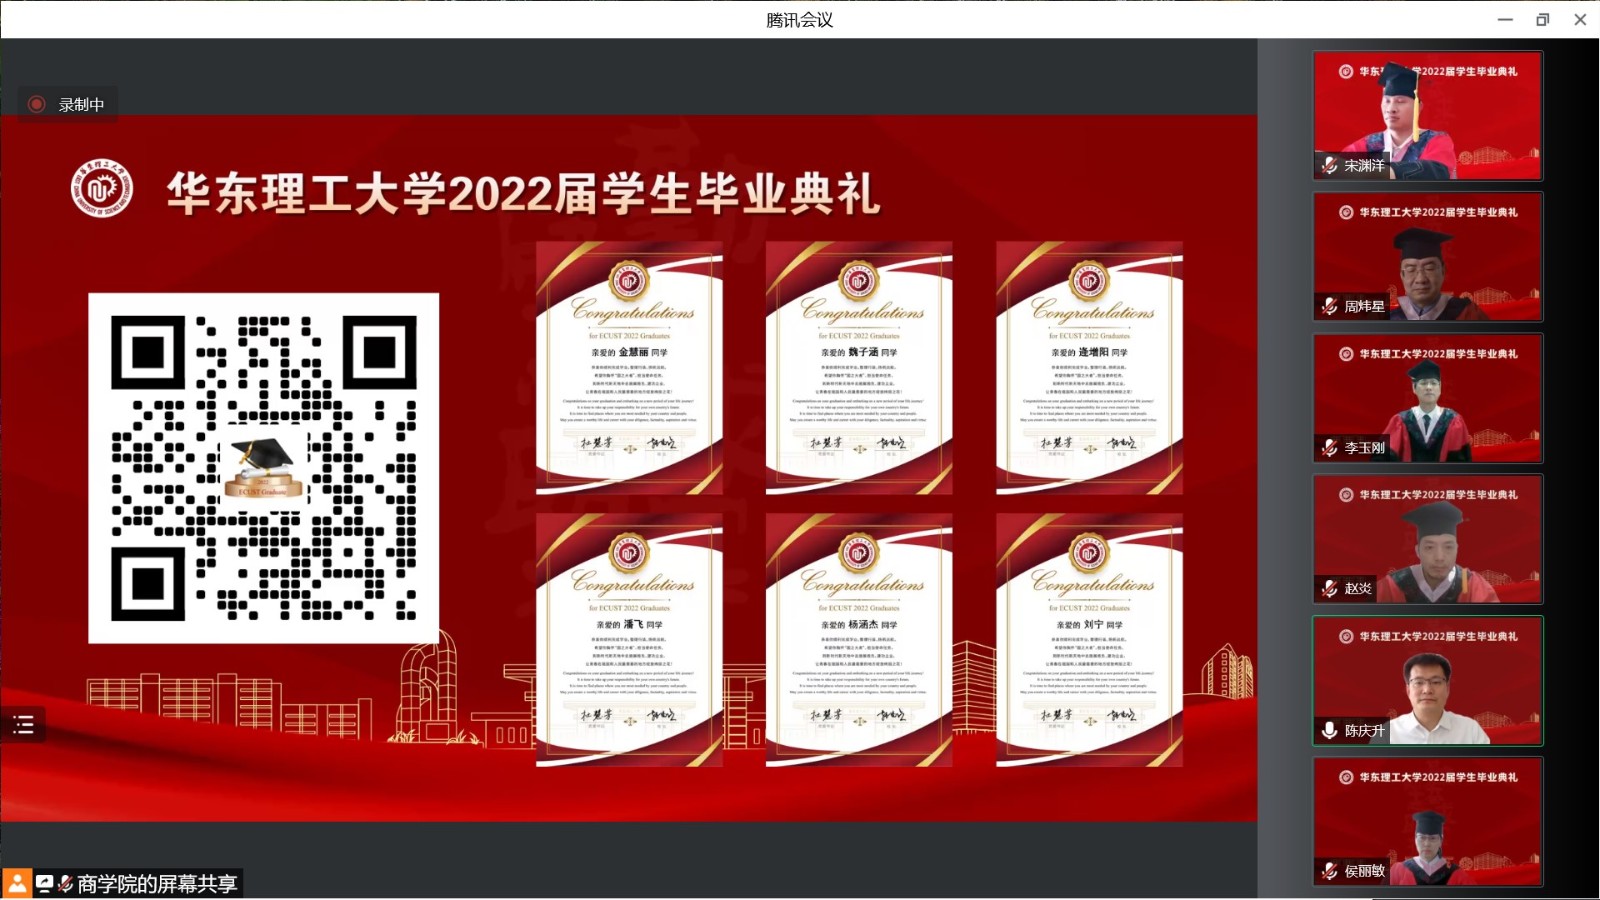
Task: Click the list menu icon on left edge
Action: 23,725
